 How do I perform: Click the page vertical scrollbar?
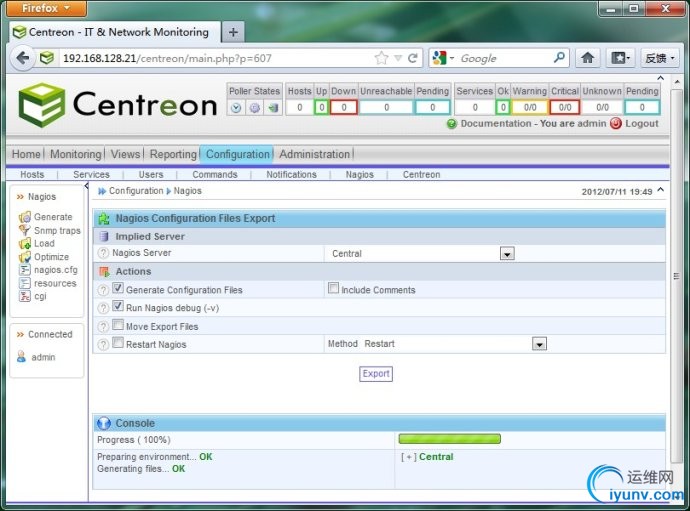coord(677,276)
